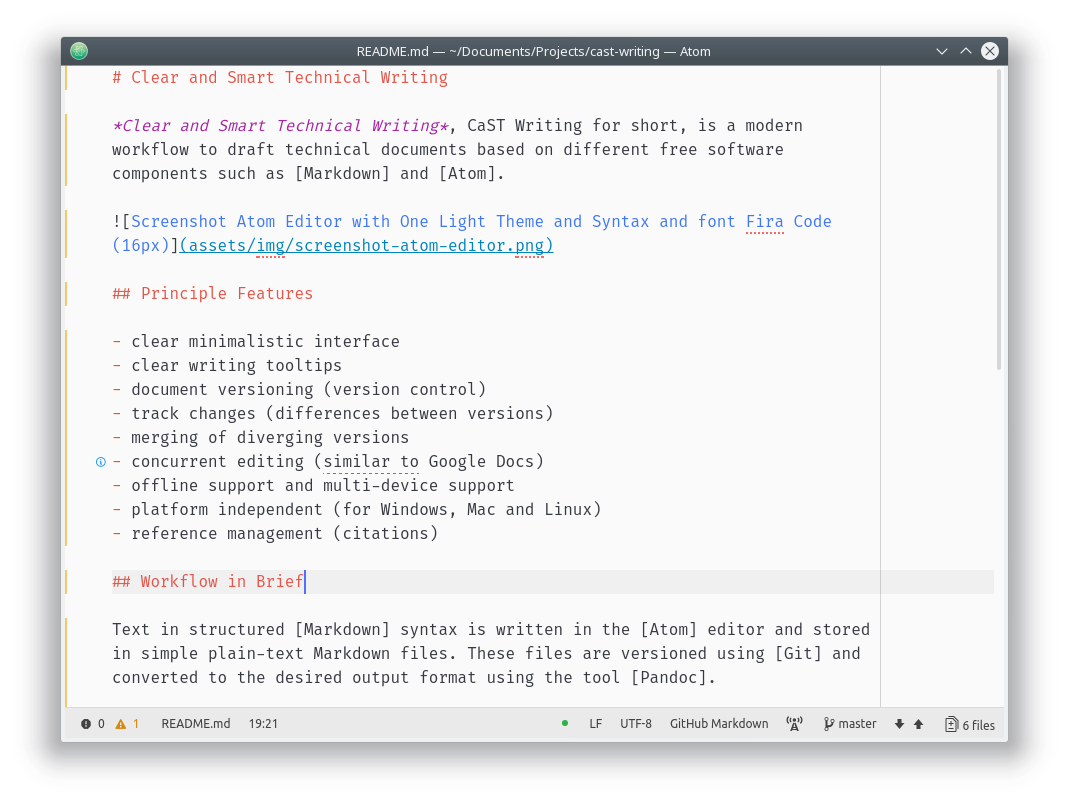This screenshot has width=1069, height=803.
Task: Click the vertical editor scrollbar
Action: pos(999,219)
